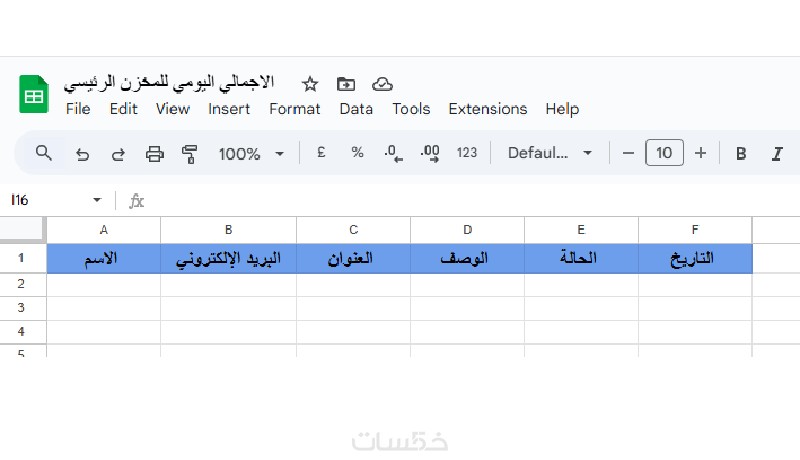Open the search menus magnifier
The image size is (800, 460).
[44, 153]
